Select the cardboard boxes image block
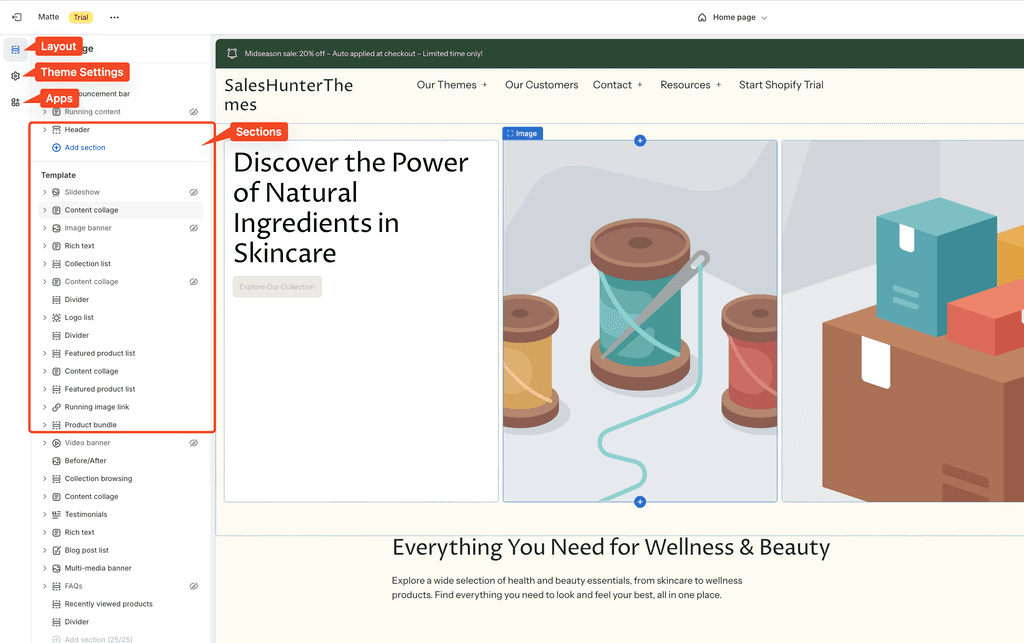 (x=903, y=321)
